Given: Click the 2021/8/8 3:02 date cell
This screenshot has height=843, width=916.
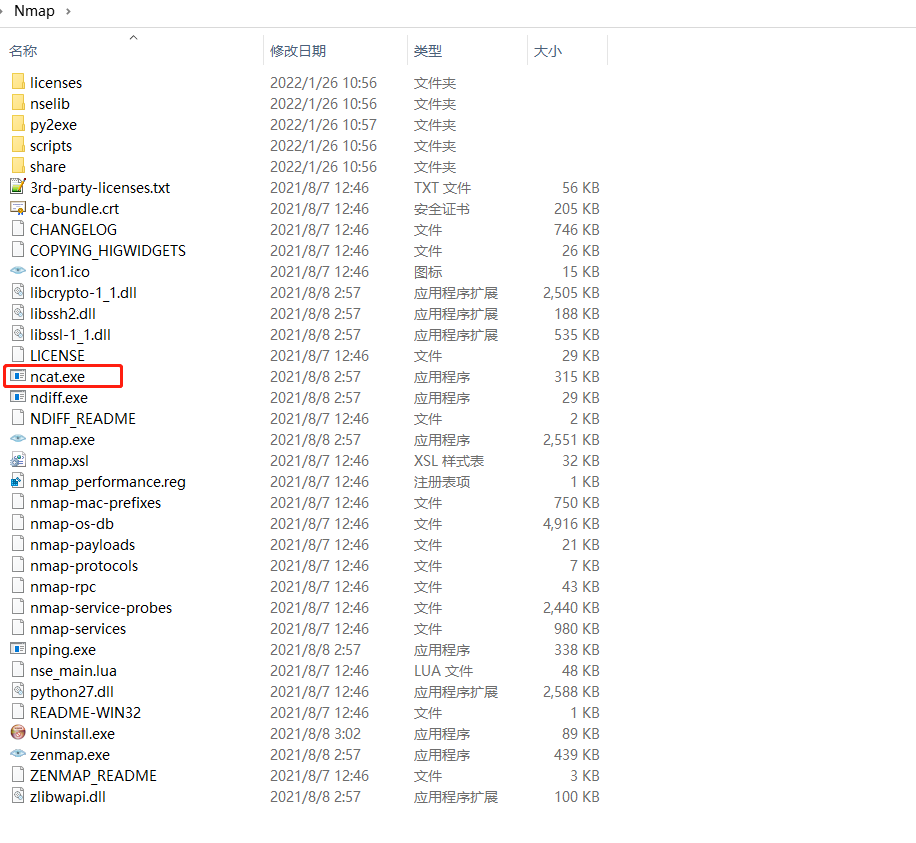Looking at the screenshot, I should [x=315, y=734].
